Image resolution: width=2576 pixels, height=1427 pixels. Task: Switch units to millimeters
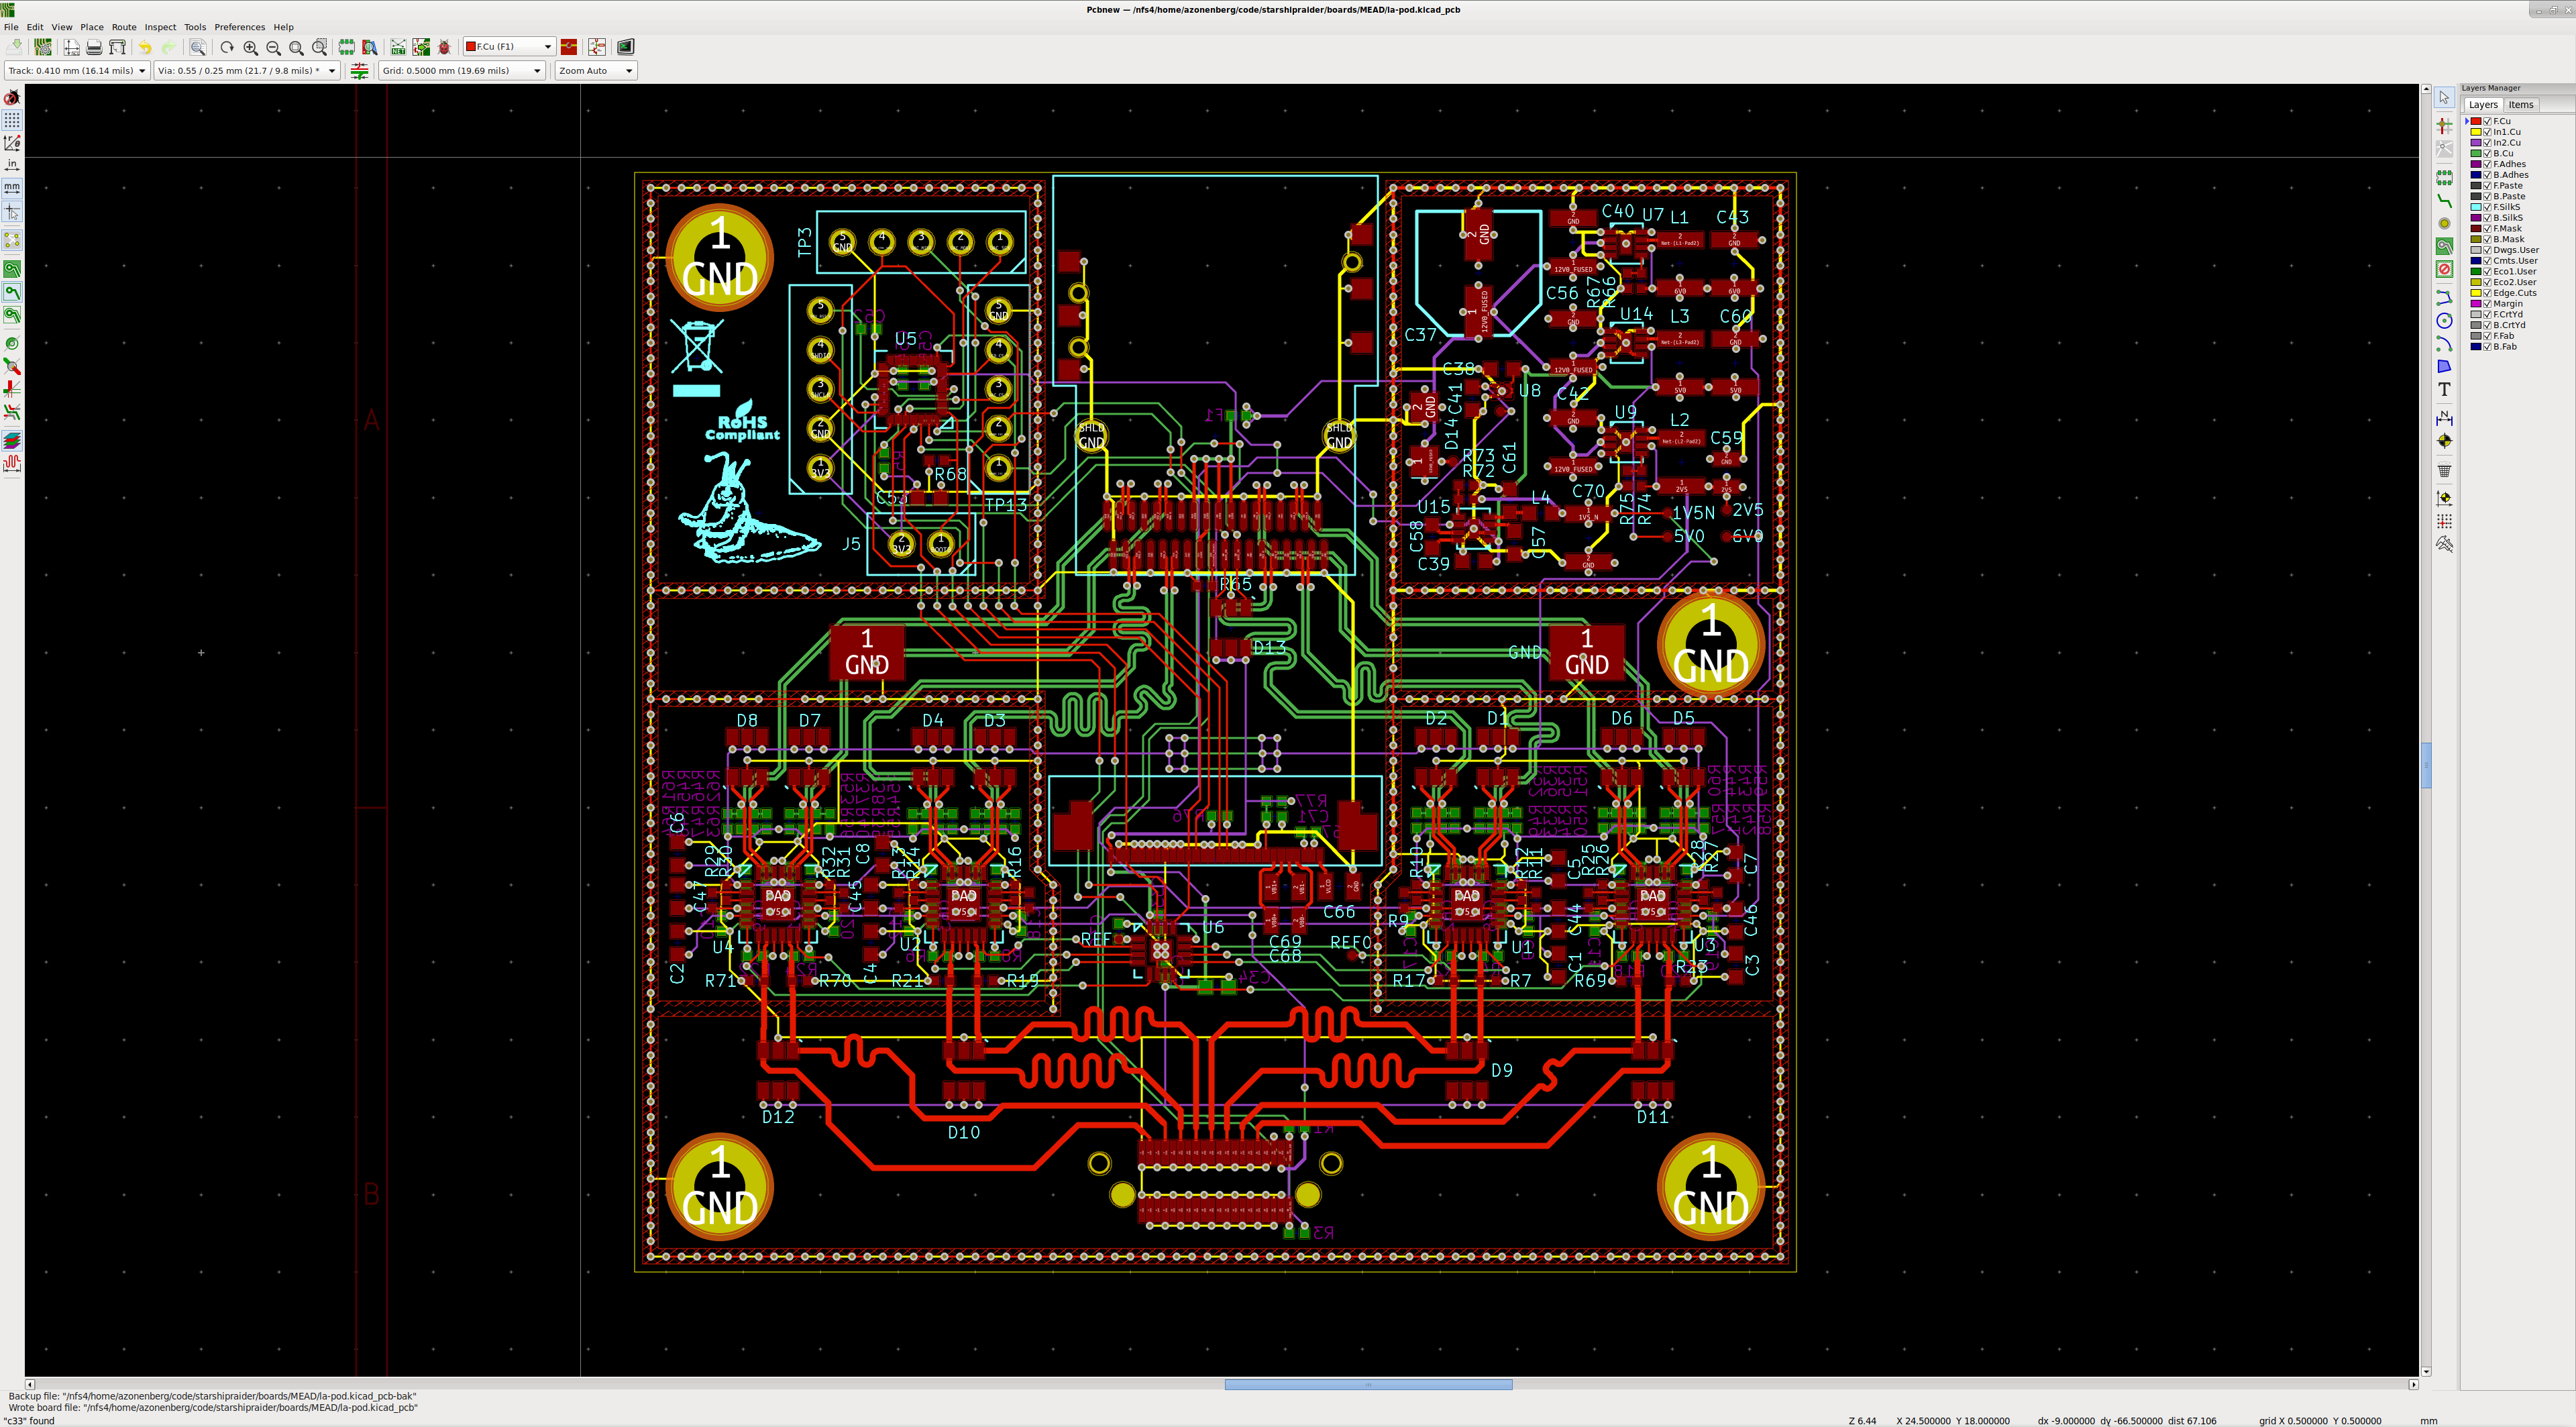12,188
